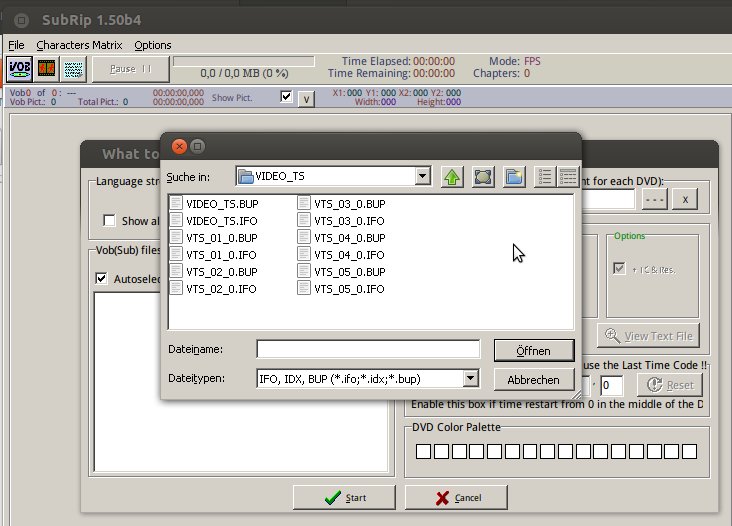Open the File menu

pyautogui.click(x=16, y=45)
